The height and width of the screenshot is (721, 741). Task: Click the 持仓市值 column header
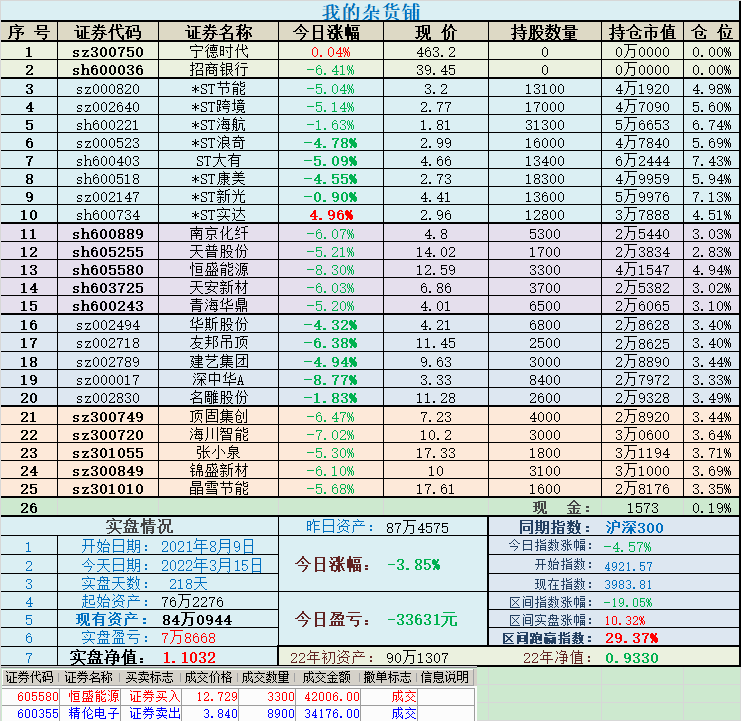click(x=642, y=32)
